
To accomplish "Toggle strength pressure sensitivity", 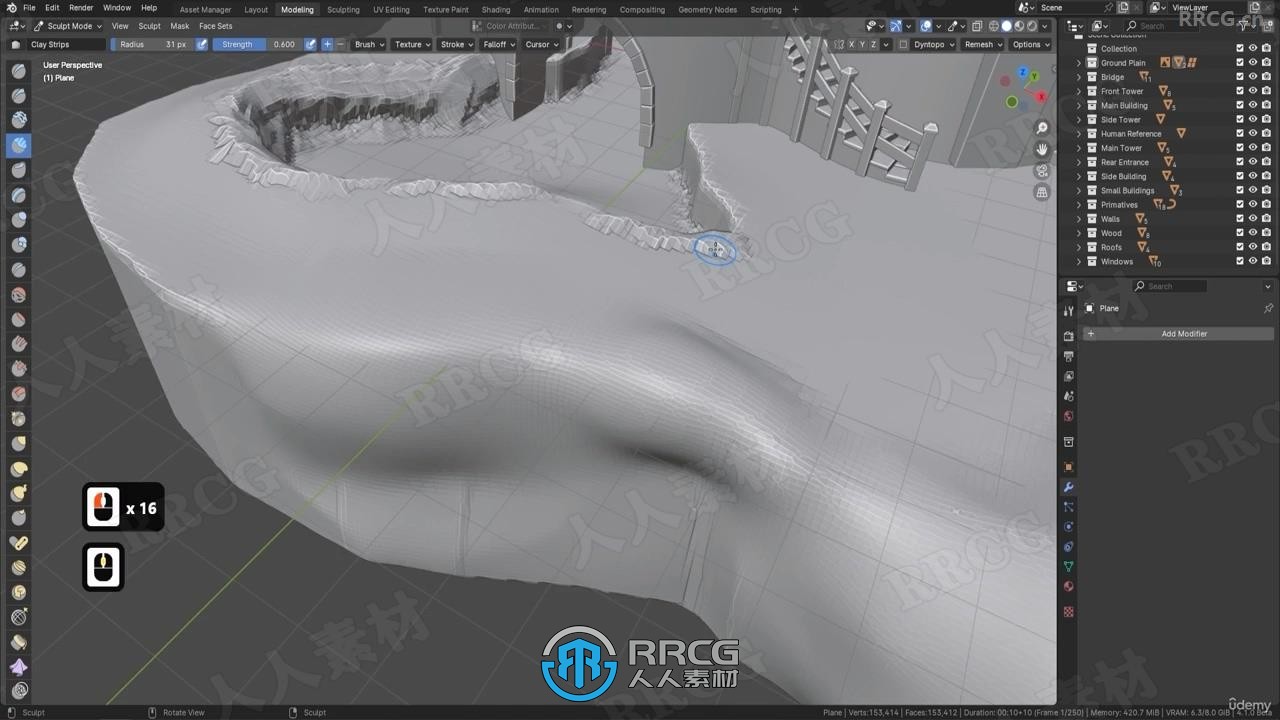I will [310, 44].
